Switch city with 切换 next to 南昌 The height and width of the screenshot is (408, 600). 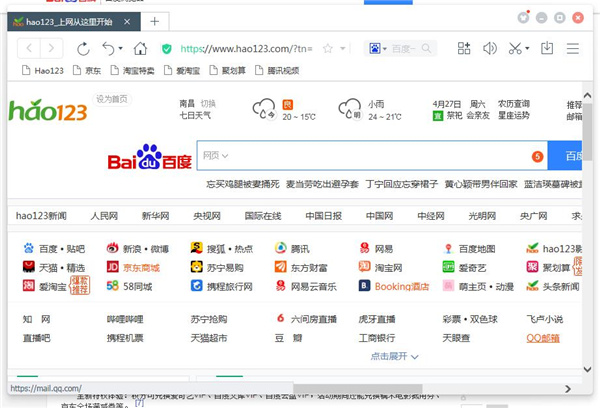(208, 104)
